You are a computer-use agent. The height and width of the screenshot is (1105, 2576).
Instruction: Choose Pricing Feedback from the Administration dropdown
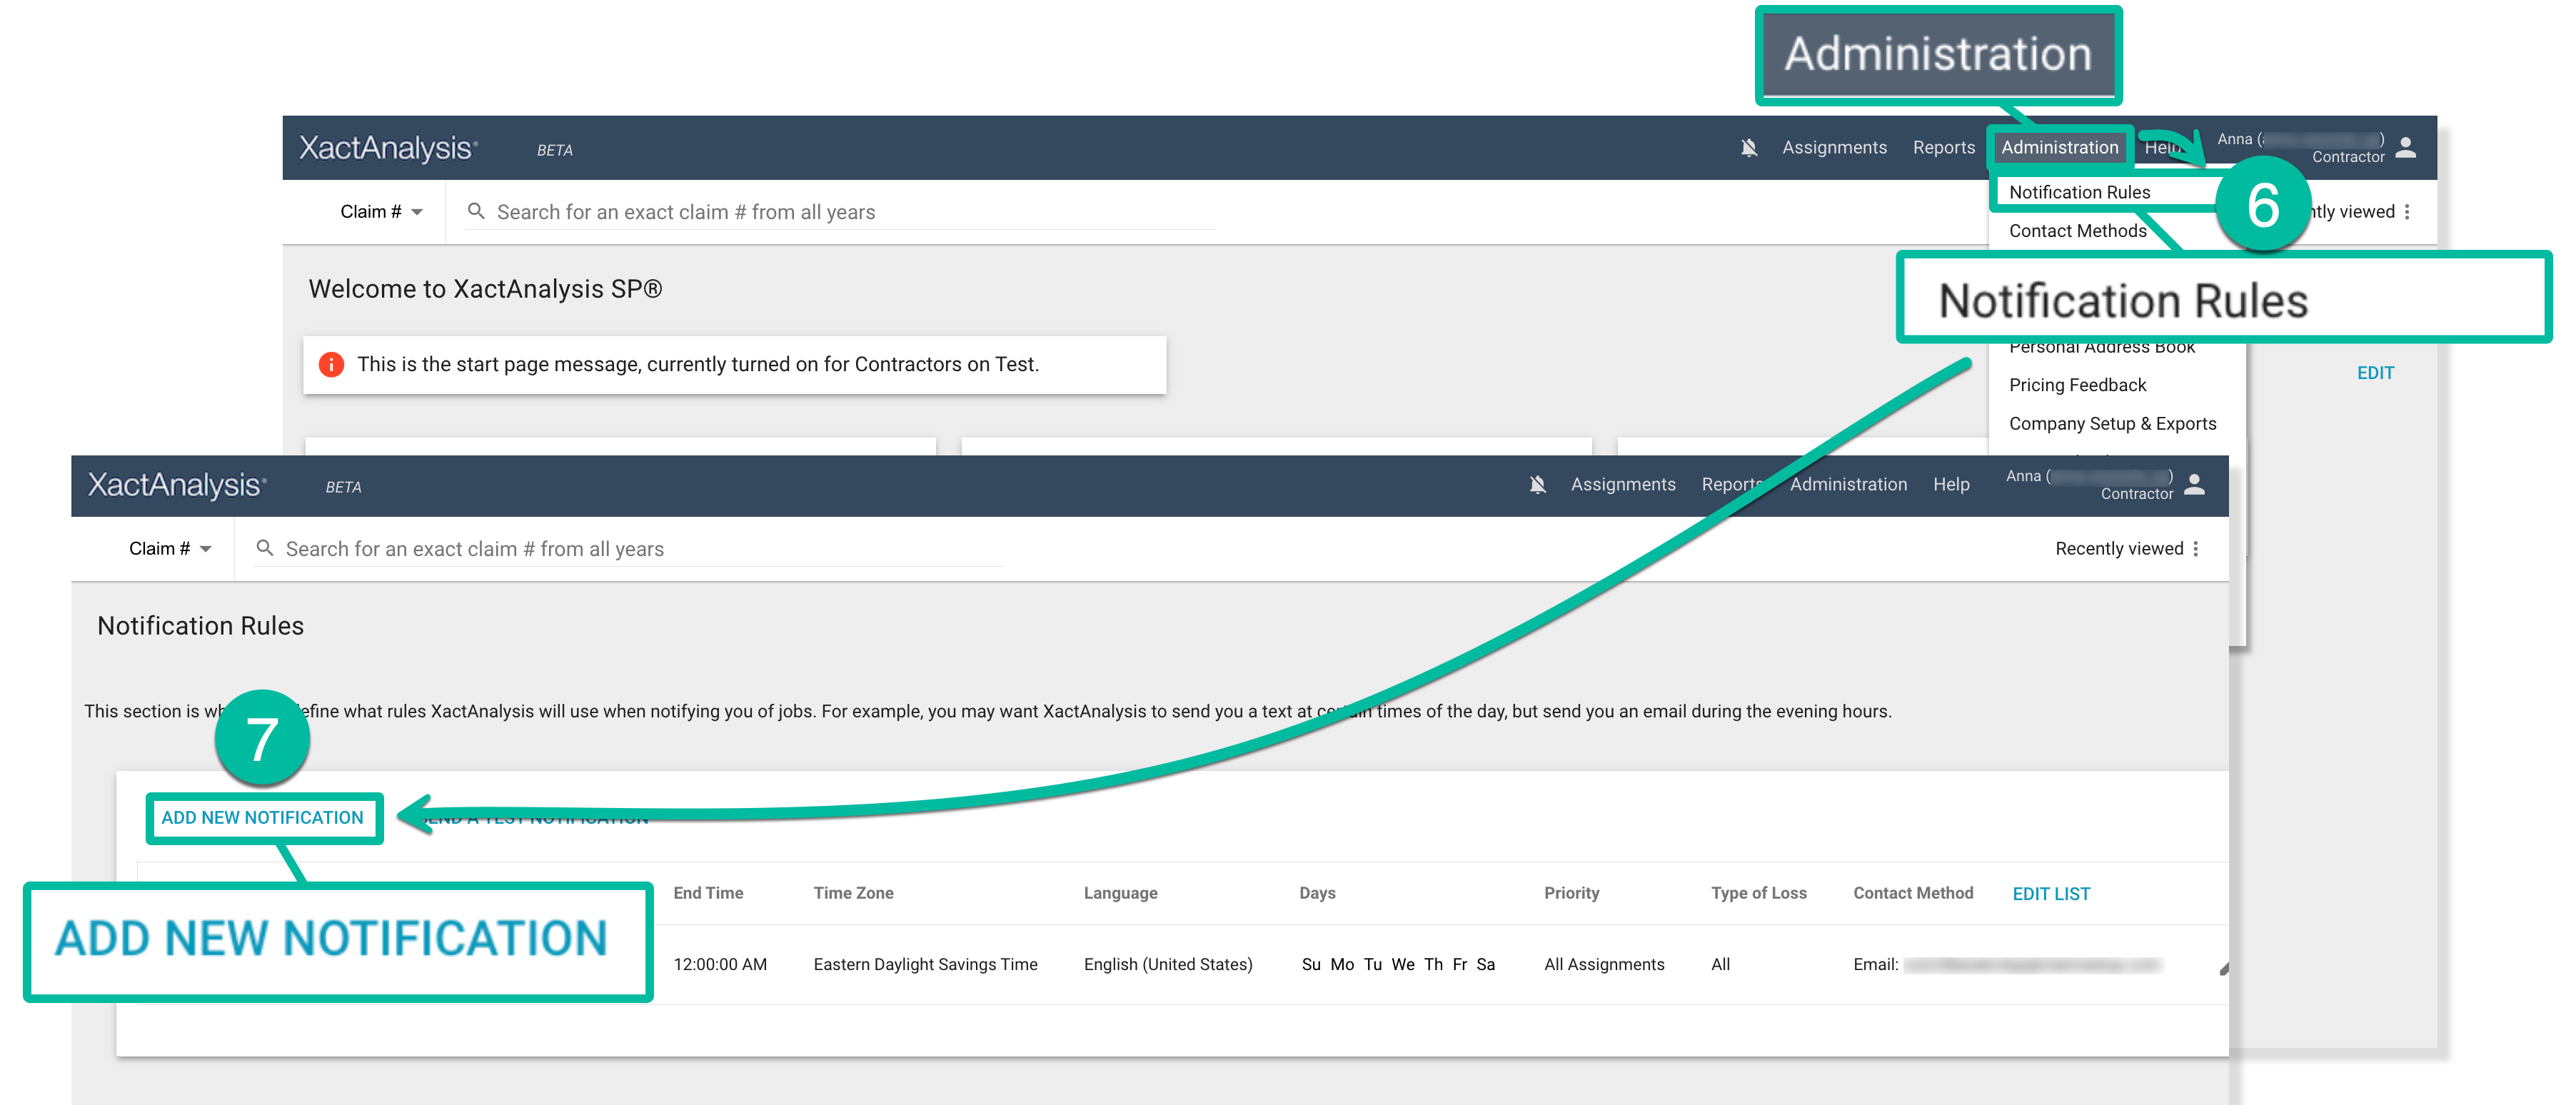(x=2077, y=385)
